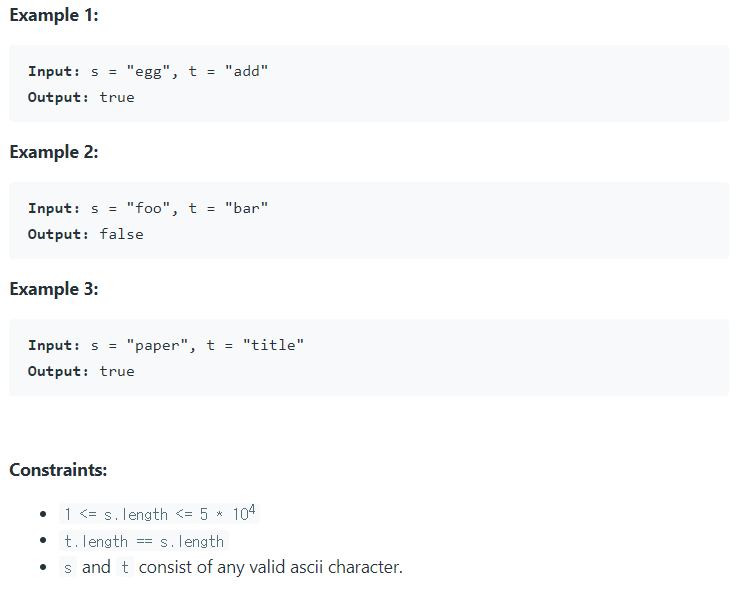The height and width of the screenshot is (597, 743).
Task: Click the Constraints heading
Action: [x=58, y=470]
